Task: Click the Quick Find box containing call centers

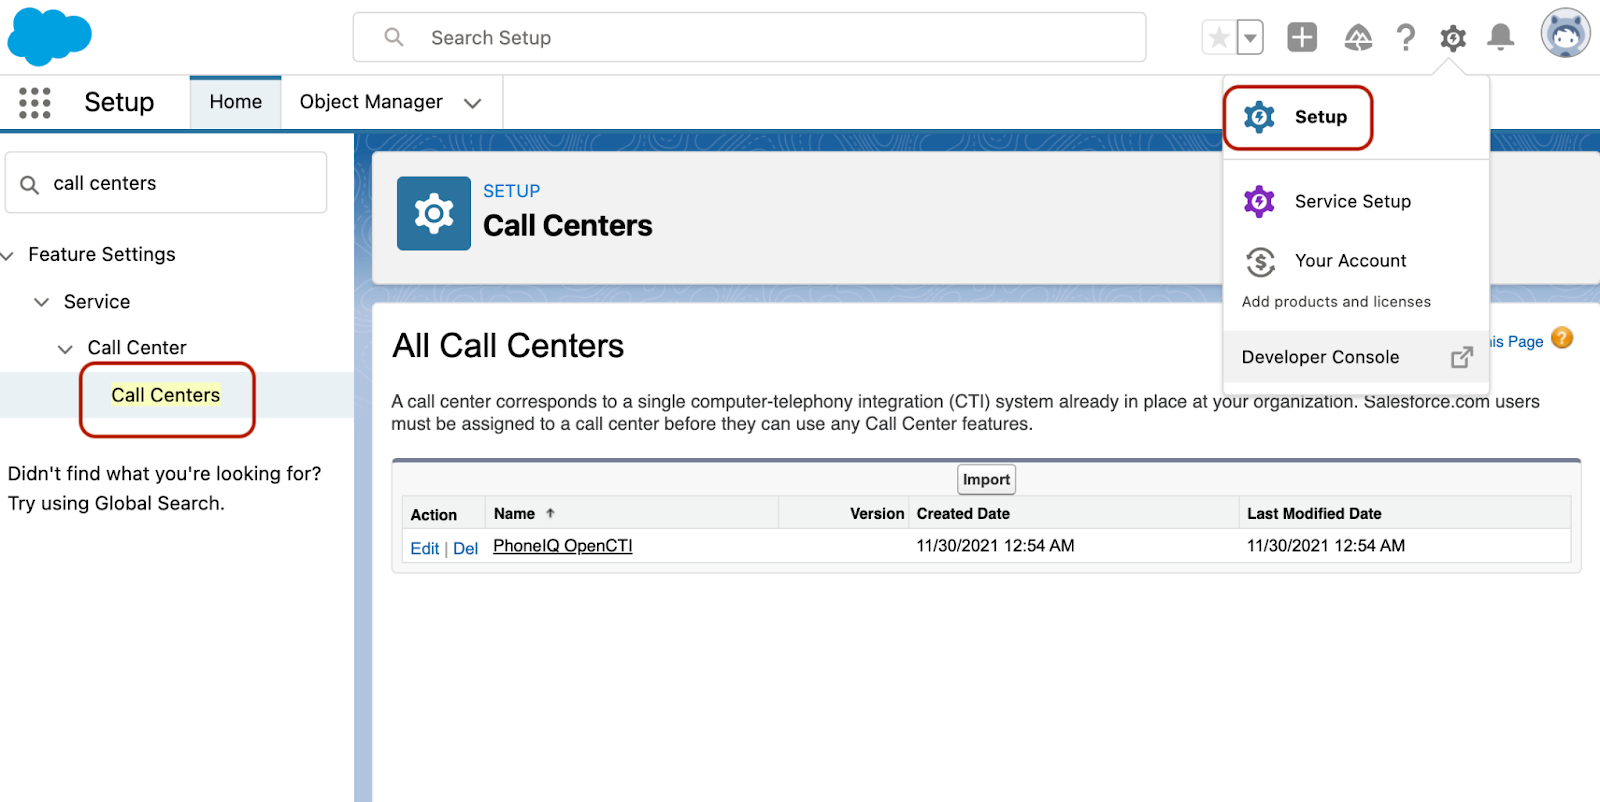Action: tap(166, 183)
